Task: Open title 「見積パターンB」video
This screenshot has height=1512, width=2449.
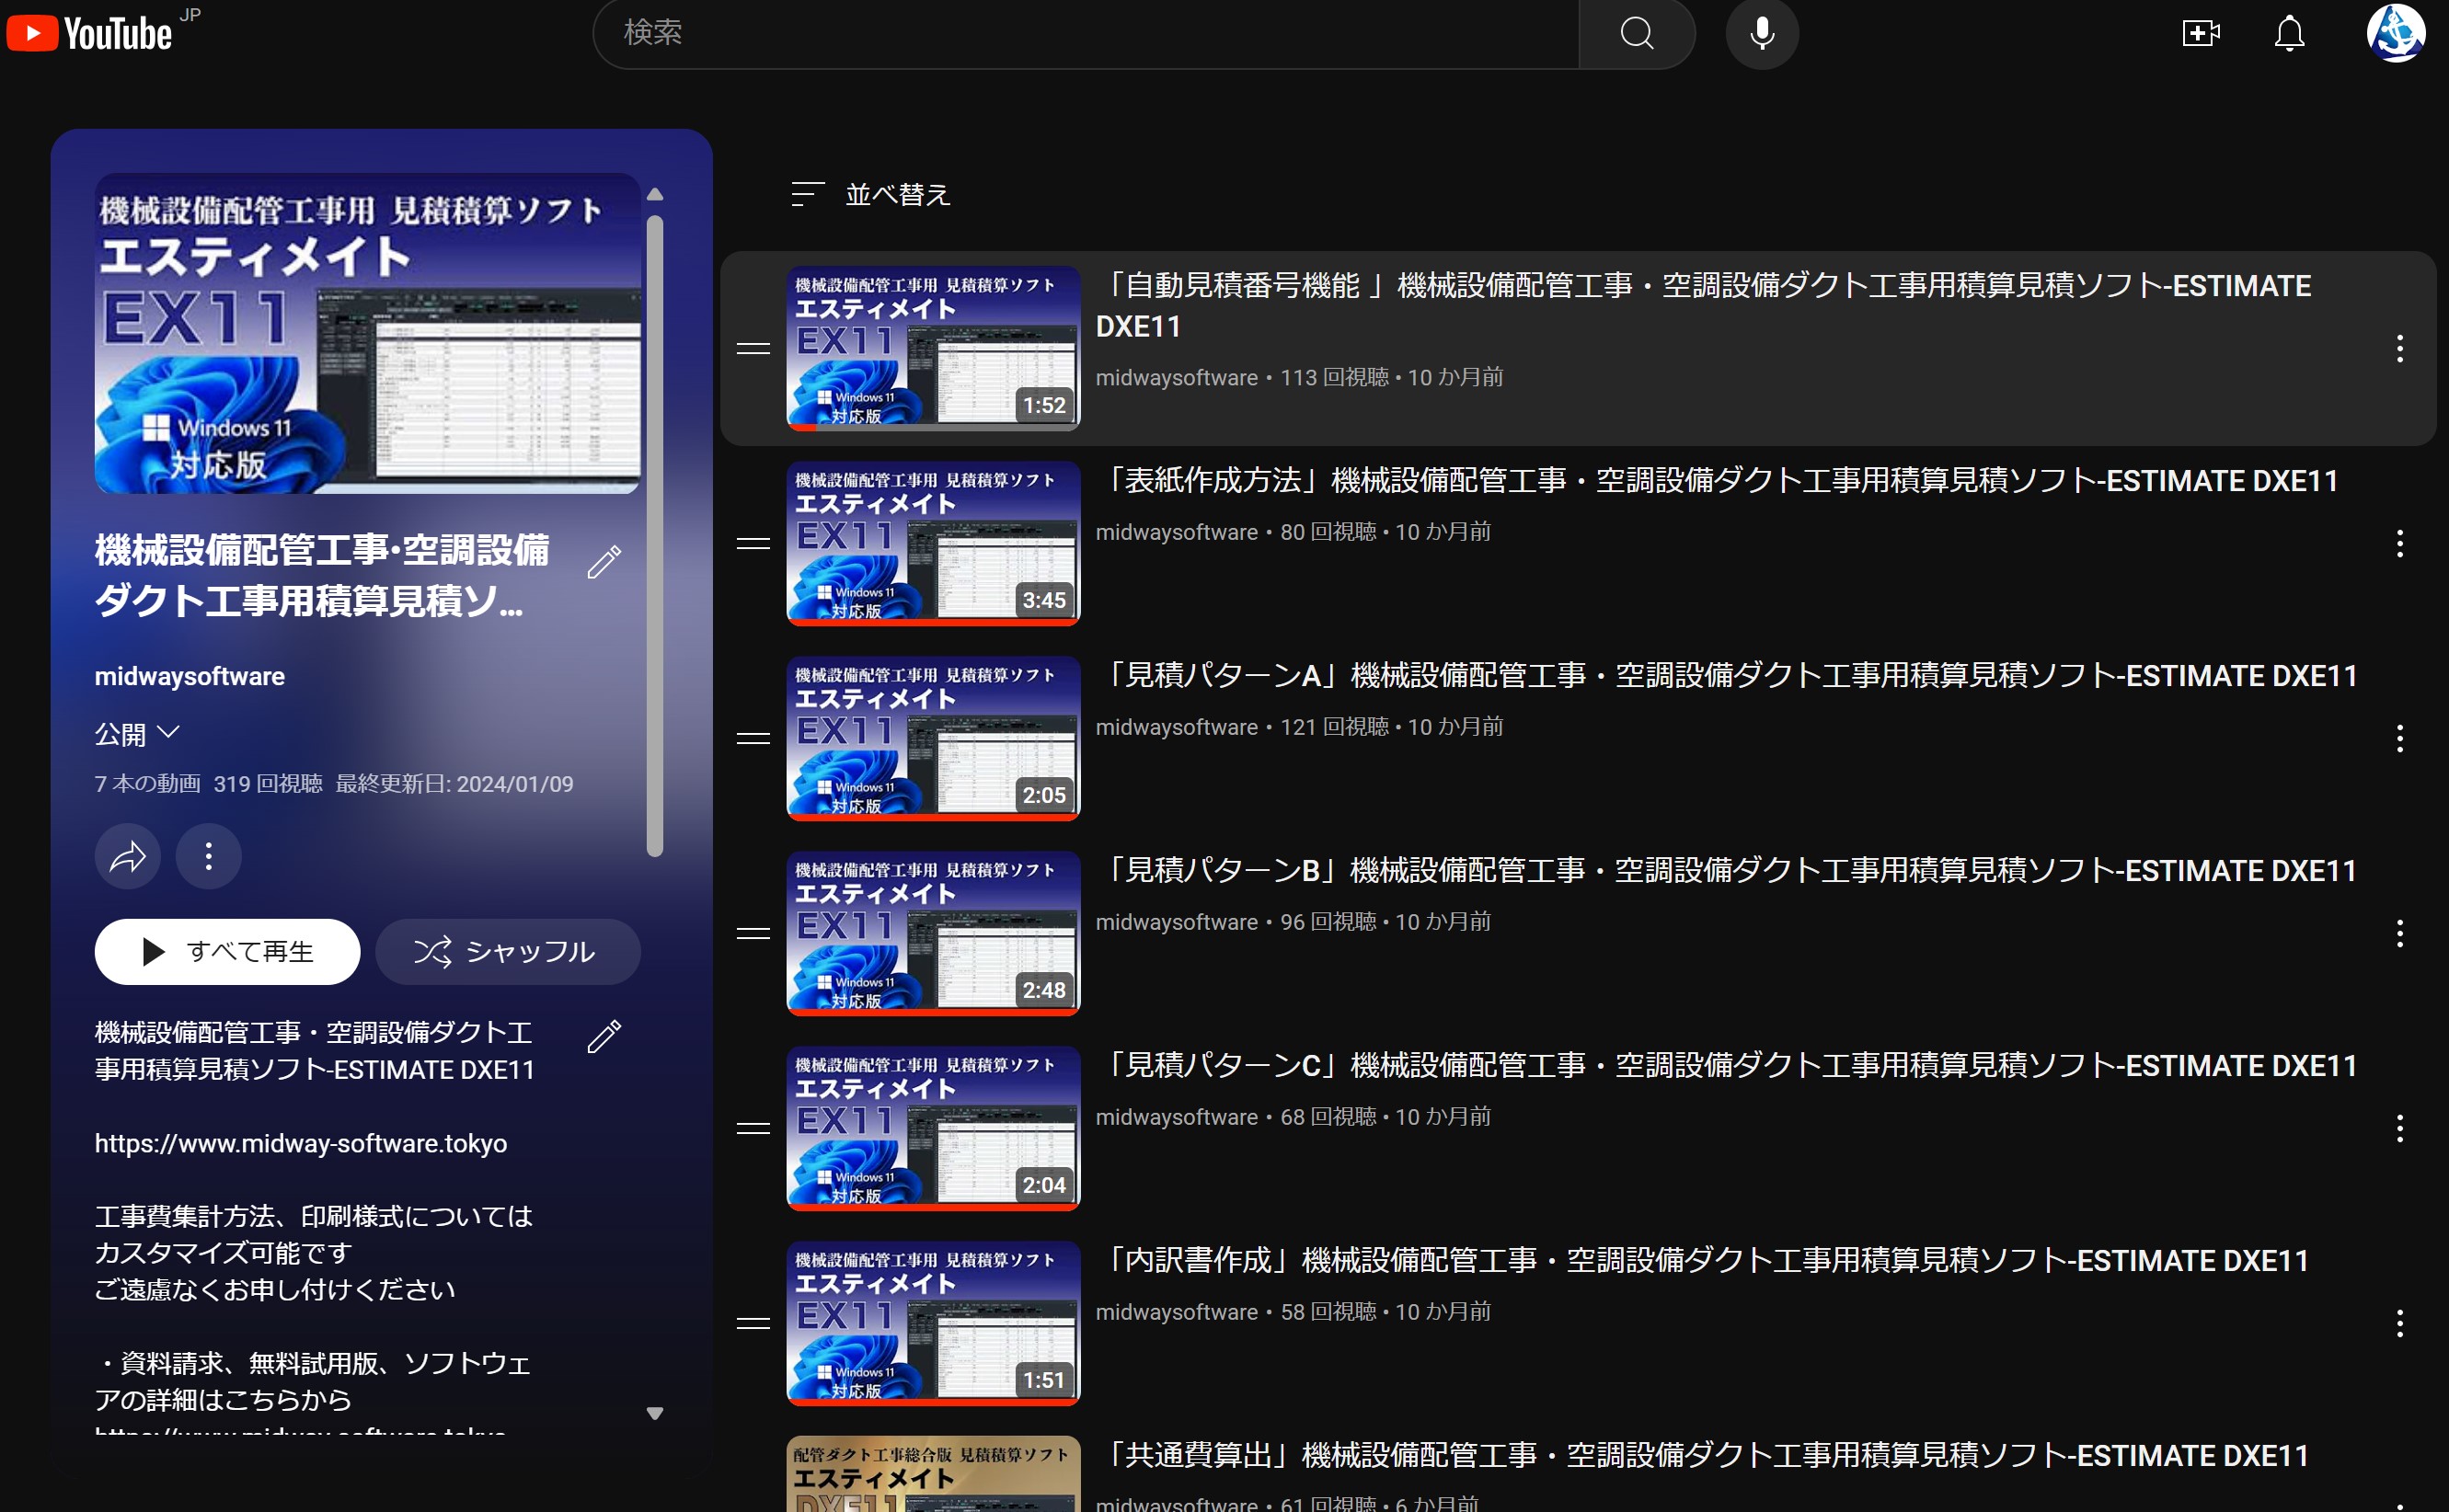Action: [x=1726, y=871]
